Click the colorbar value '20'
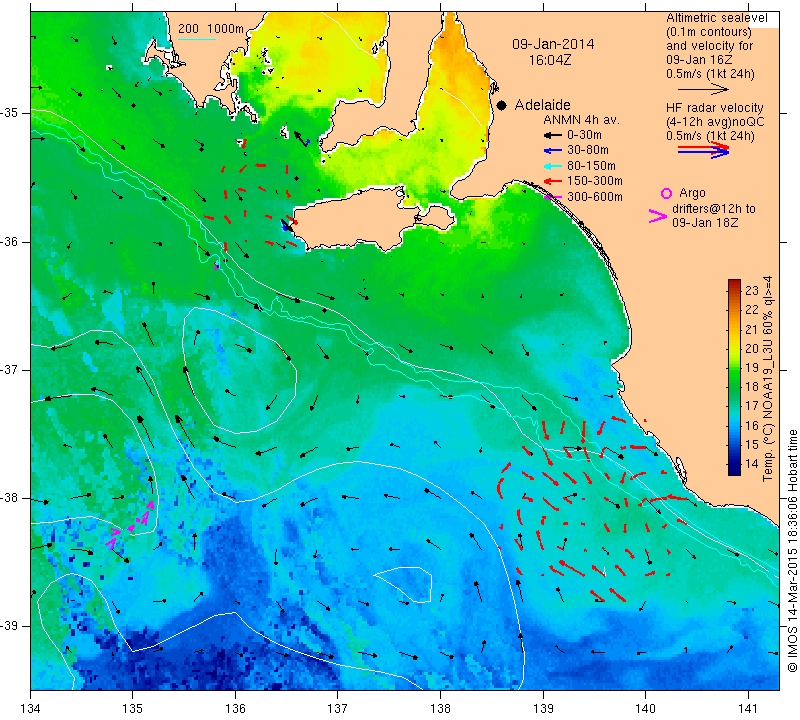The height and width of the screenshot is (720, 800). [752, 349]
